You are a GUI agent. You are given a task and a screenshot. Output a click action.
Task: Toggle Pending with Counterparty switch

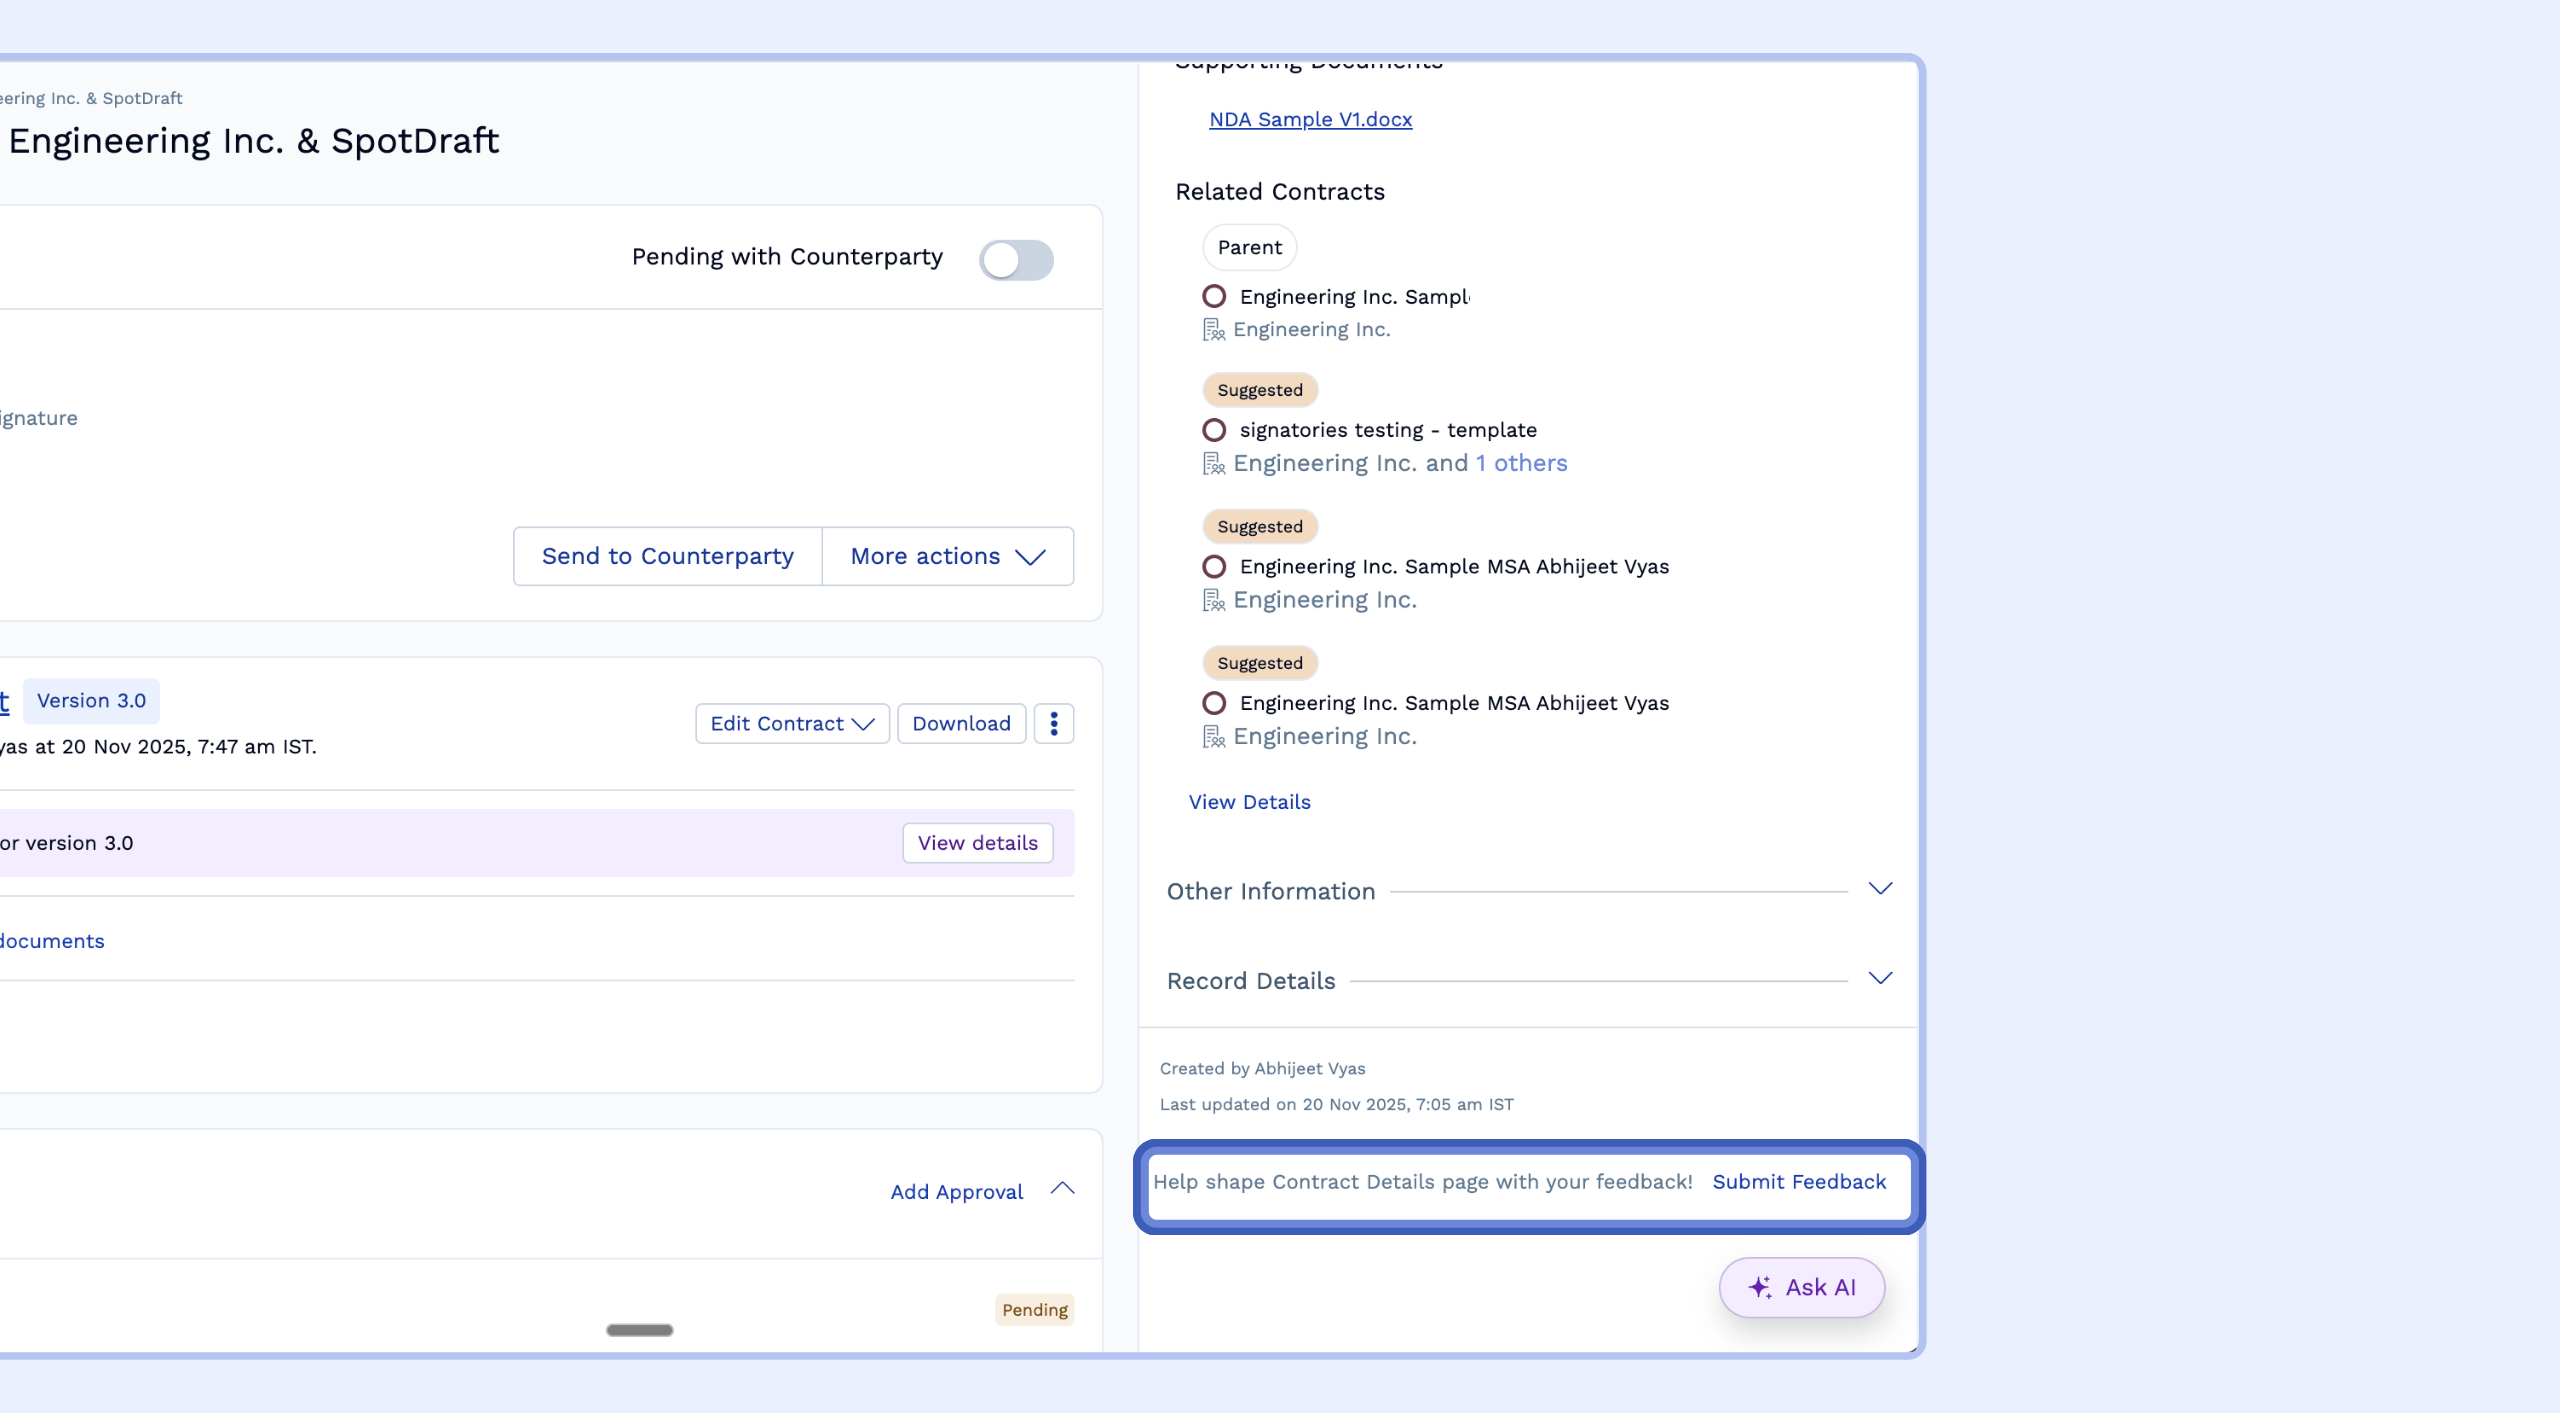(1016, 260)
